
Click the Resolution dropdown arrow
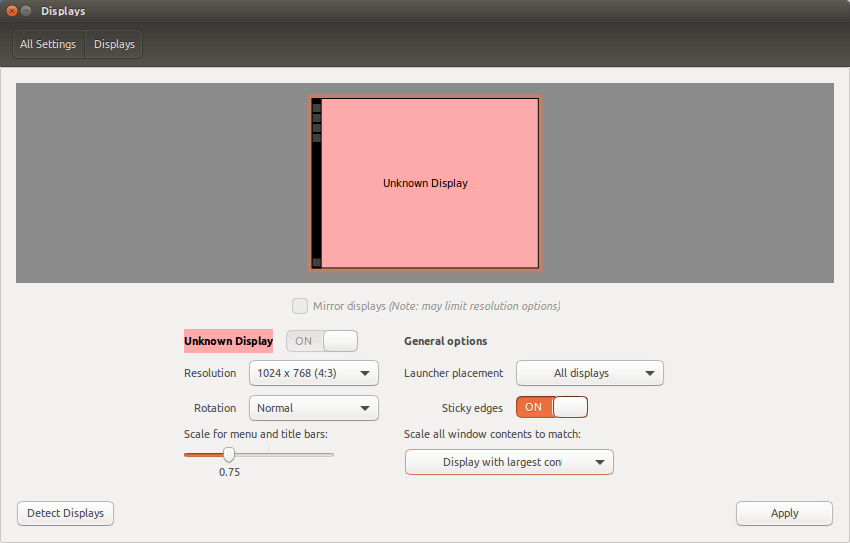pyautogui.click(x=365, y=373)
